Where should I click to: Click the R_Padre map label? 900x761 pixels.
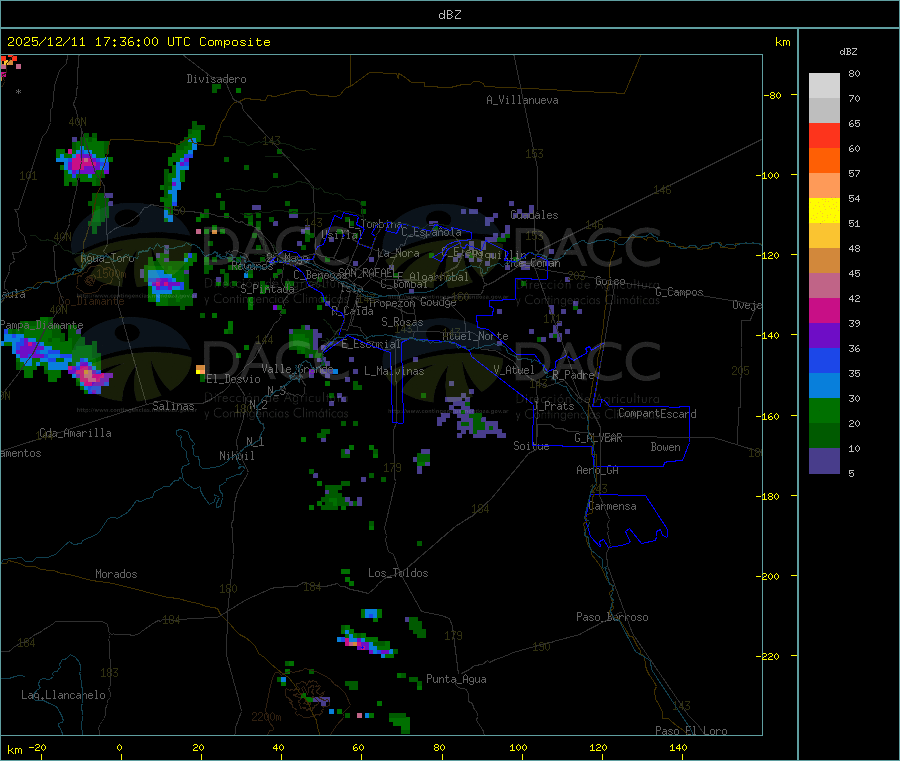[573, 375]
